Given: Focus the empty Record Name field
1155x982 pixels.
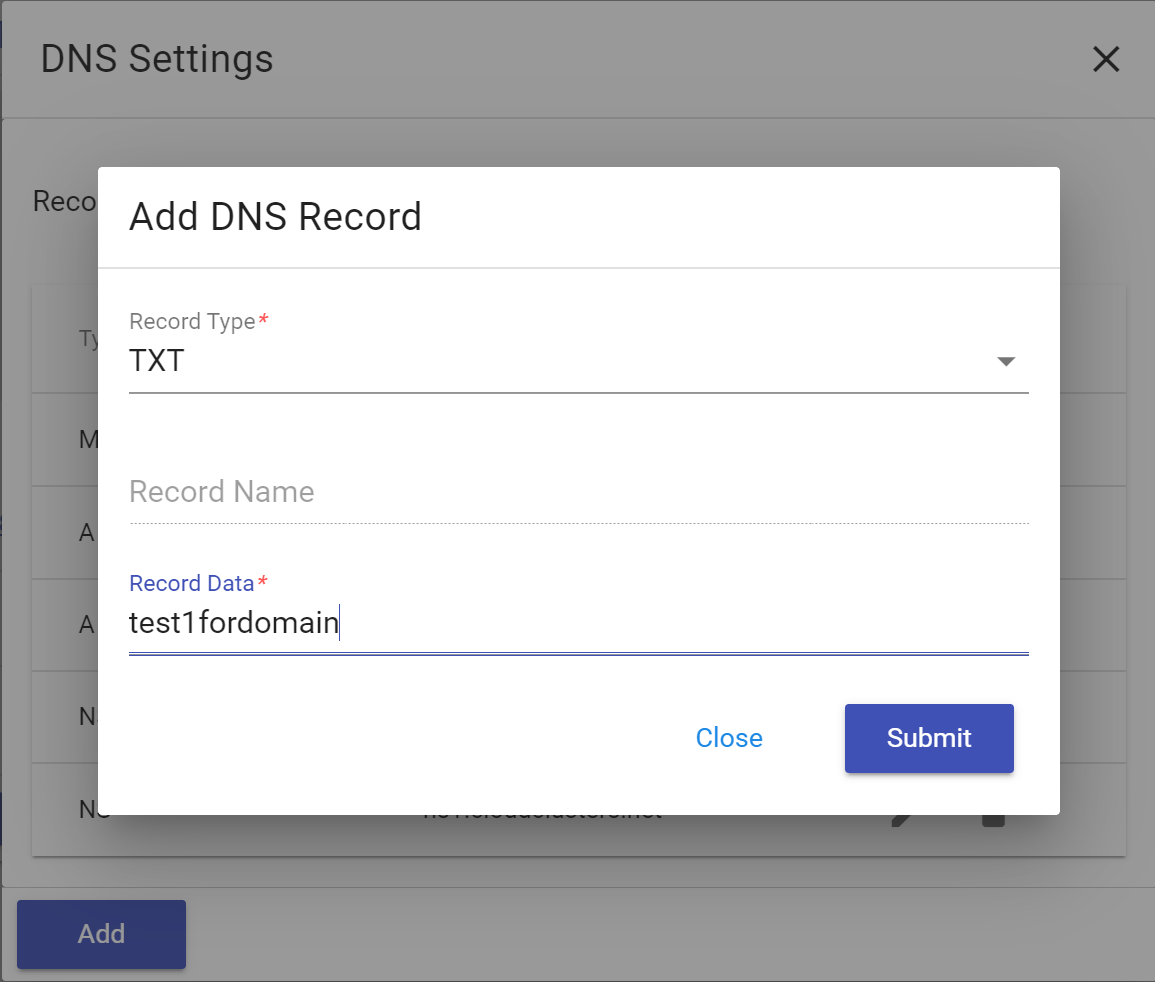Looking at the screenshot, I should coord(578,492).
